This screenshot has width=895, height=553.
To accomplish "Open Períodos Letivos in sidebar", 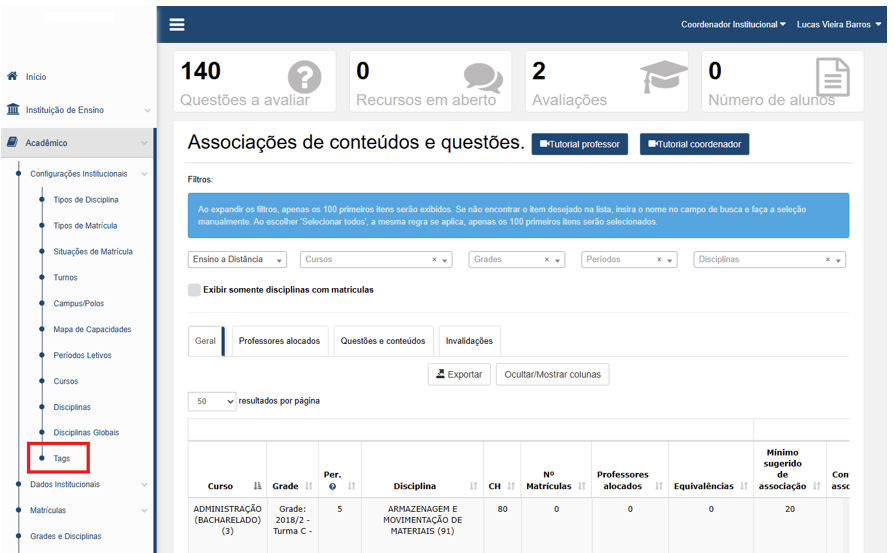I will pyautogui.click(x=83, y=355).
